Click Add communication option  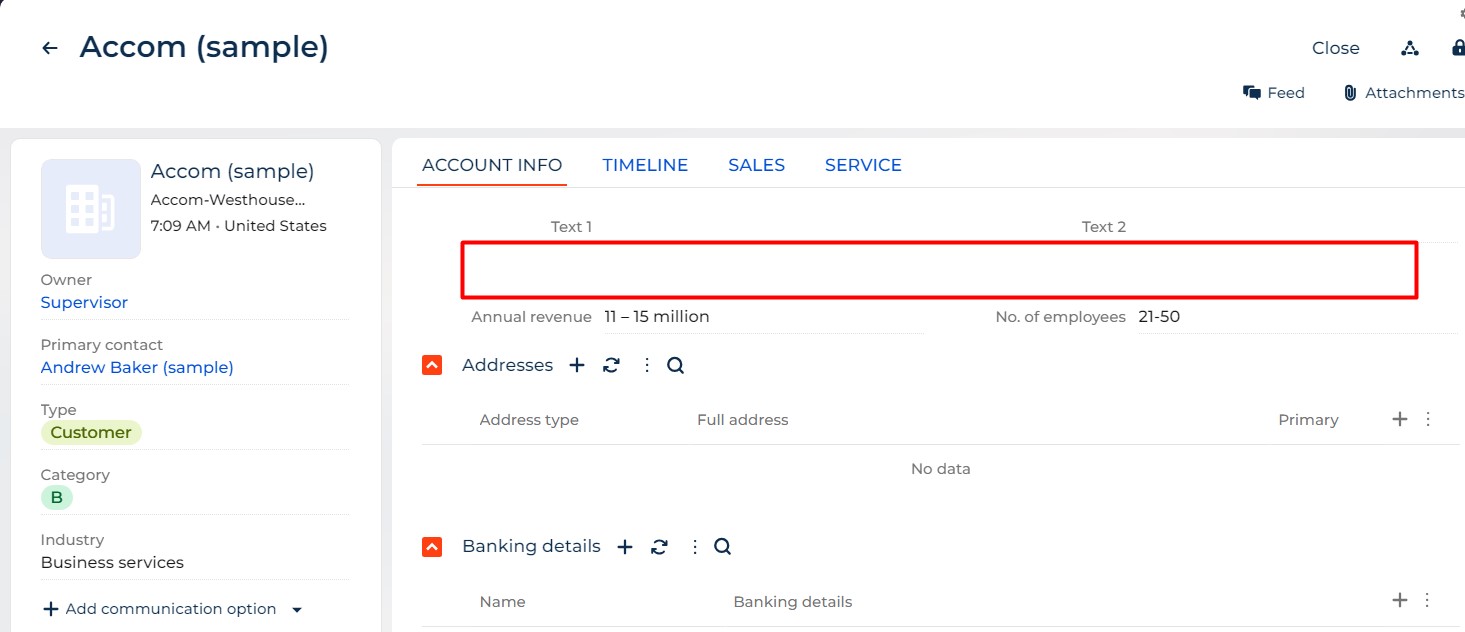[x=160, y=609]
